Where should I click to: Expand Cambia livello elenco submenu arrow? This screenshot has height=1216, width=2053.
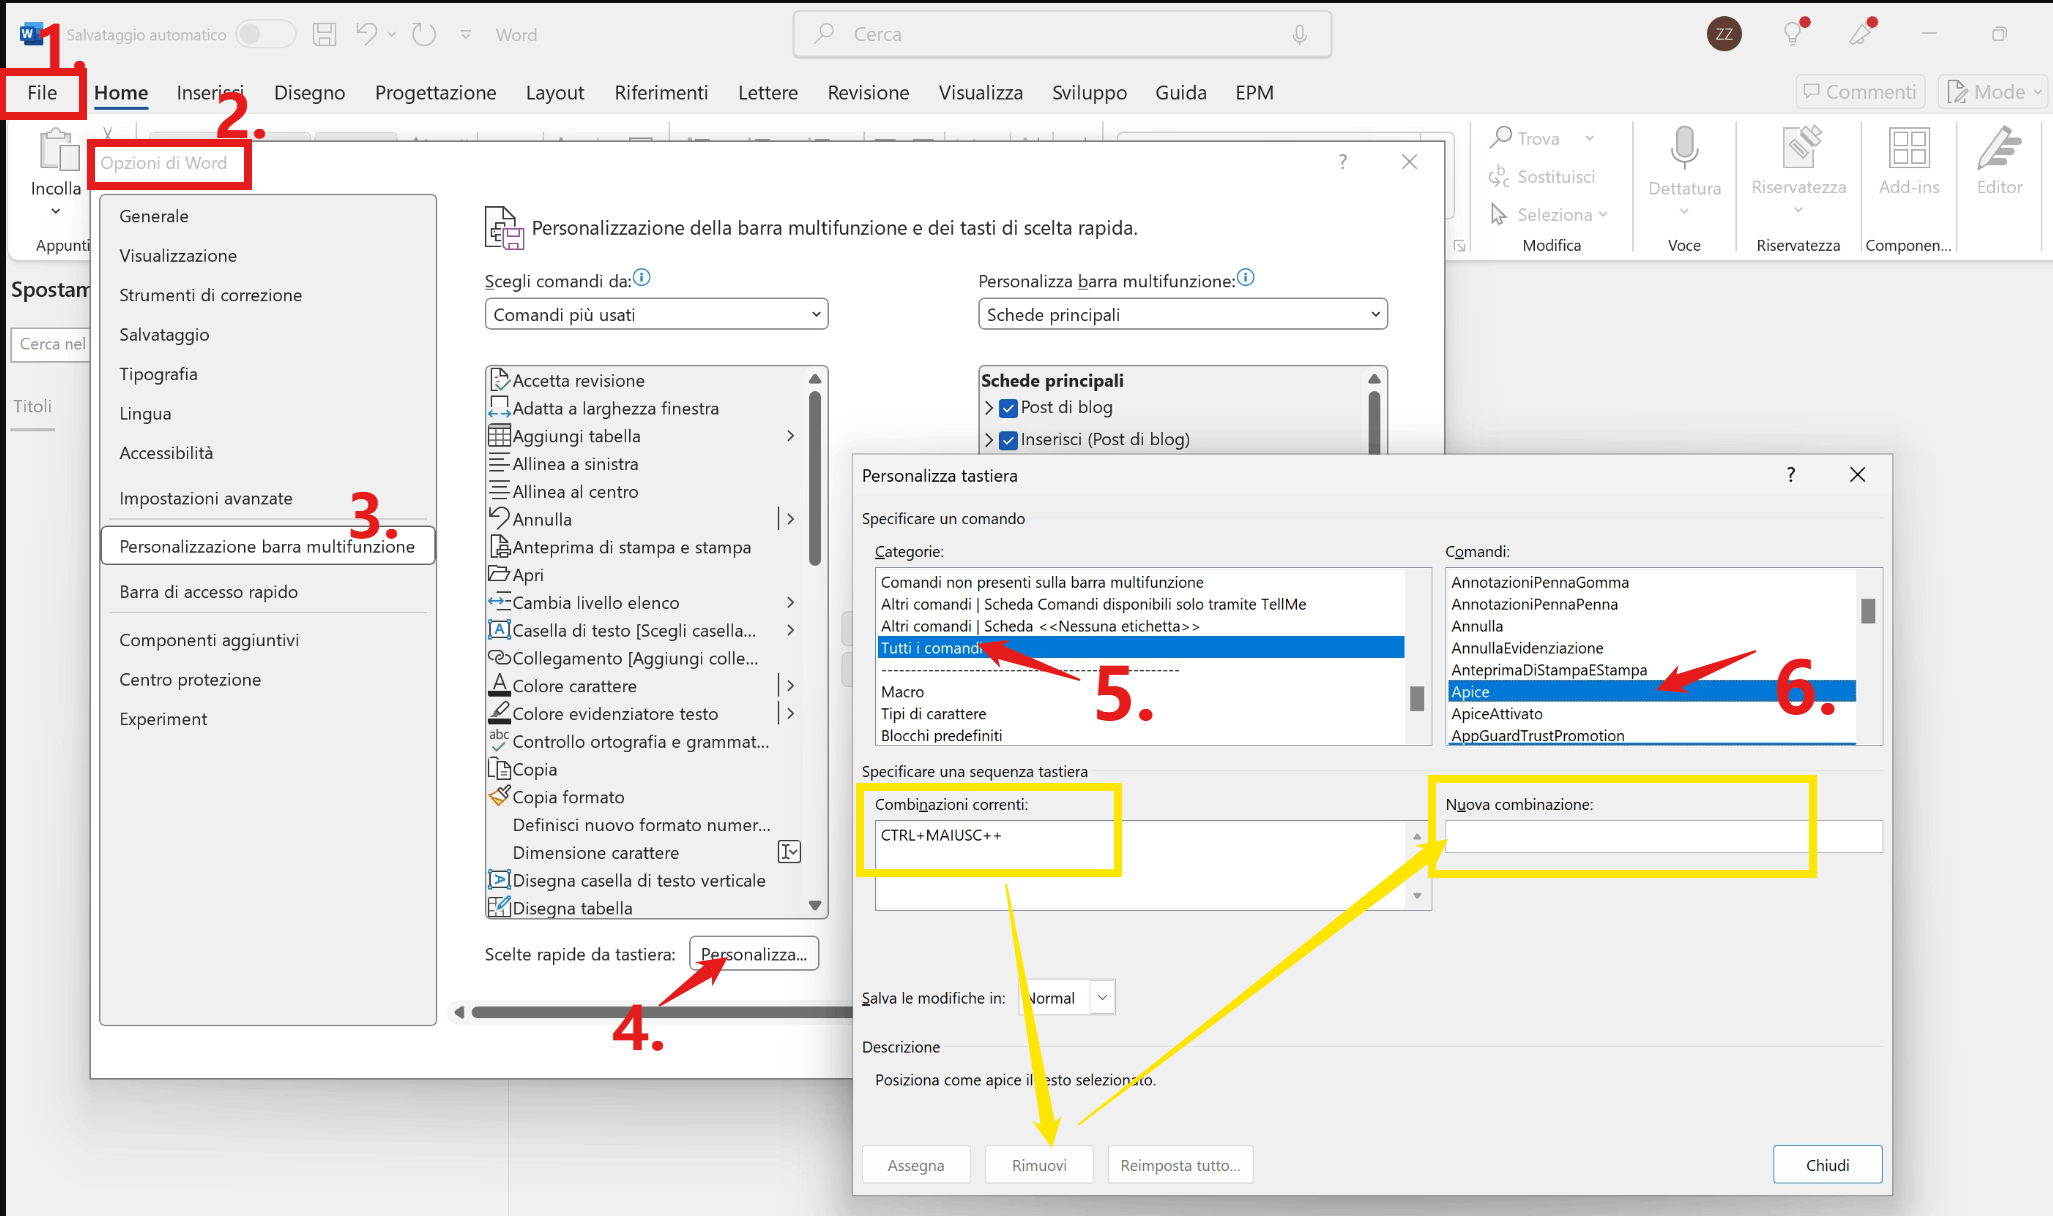(790, 603)
